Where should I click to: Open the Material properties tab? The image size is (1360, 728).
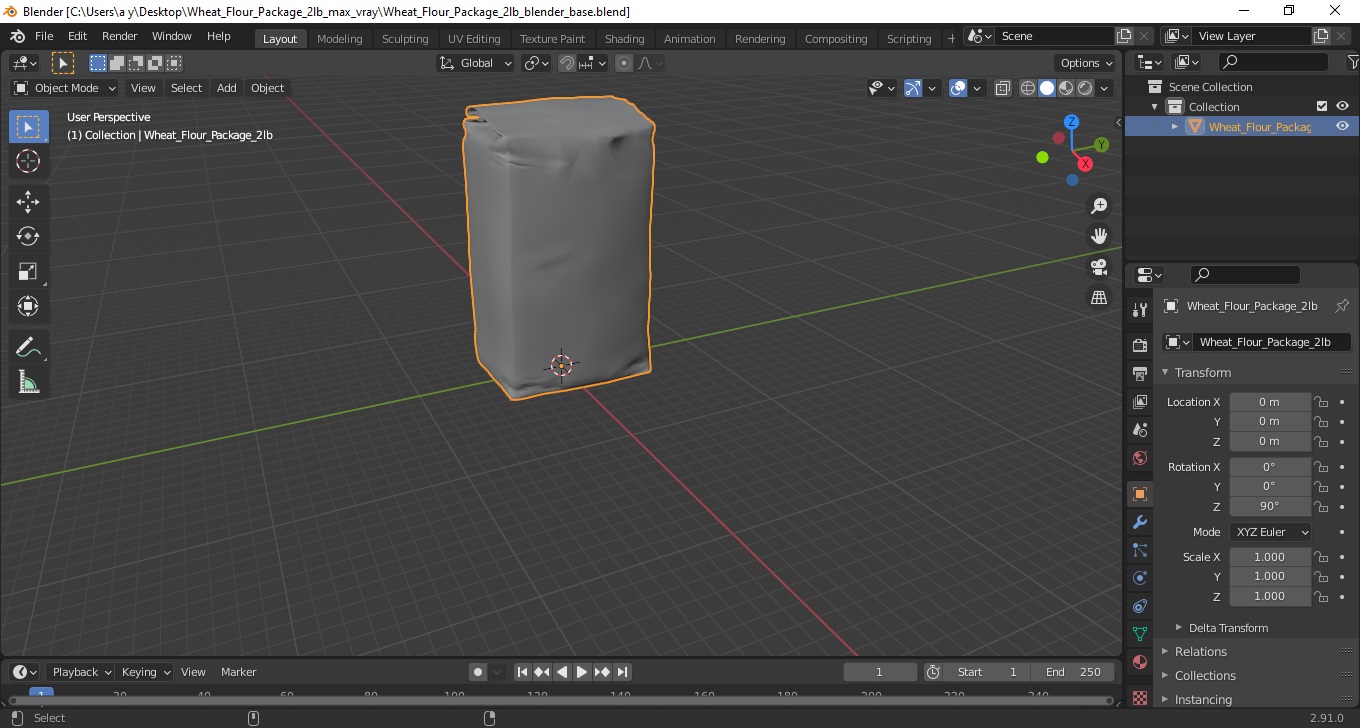[x=1140, y=662]
